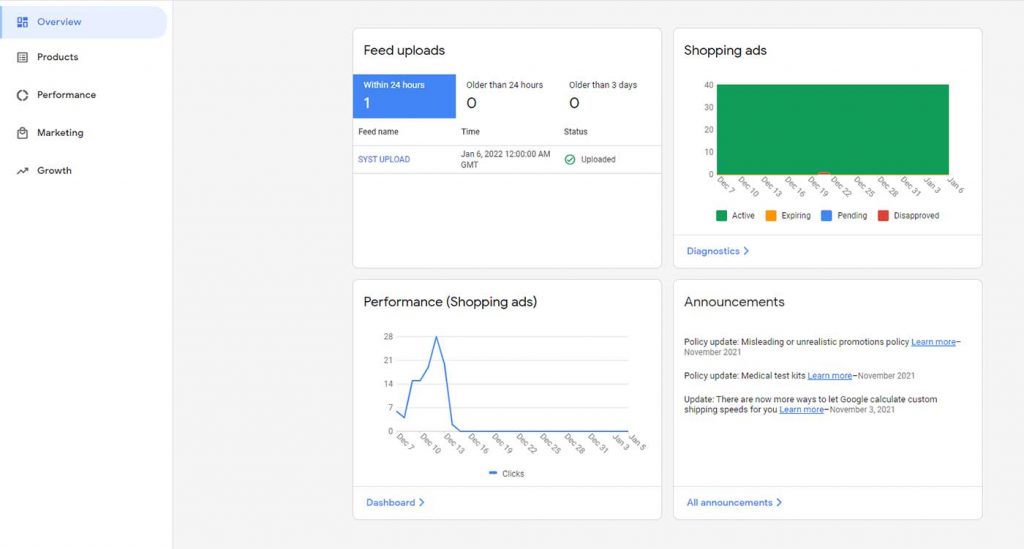Click Learn more for custom shipping speeds
The height and width of the screenshot is (549, 1024).
801,410
